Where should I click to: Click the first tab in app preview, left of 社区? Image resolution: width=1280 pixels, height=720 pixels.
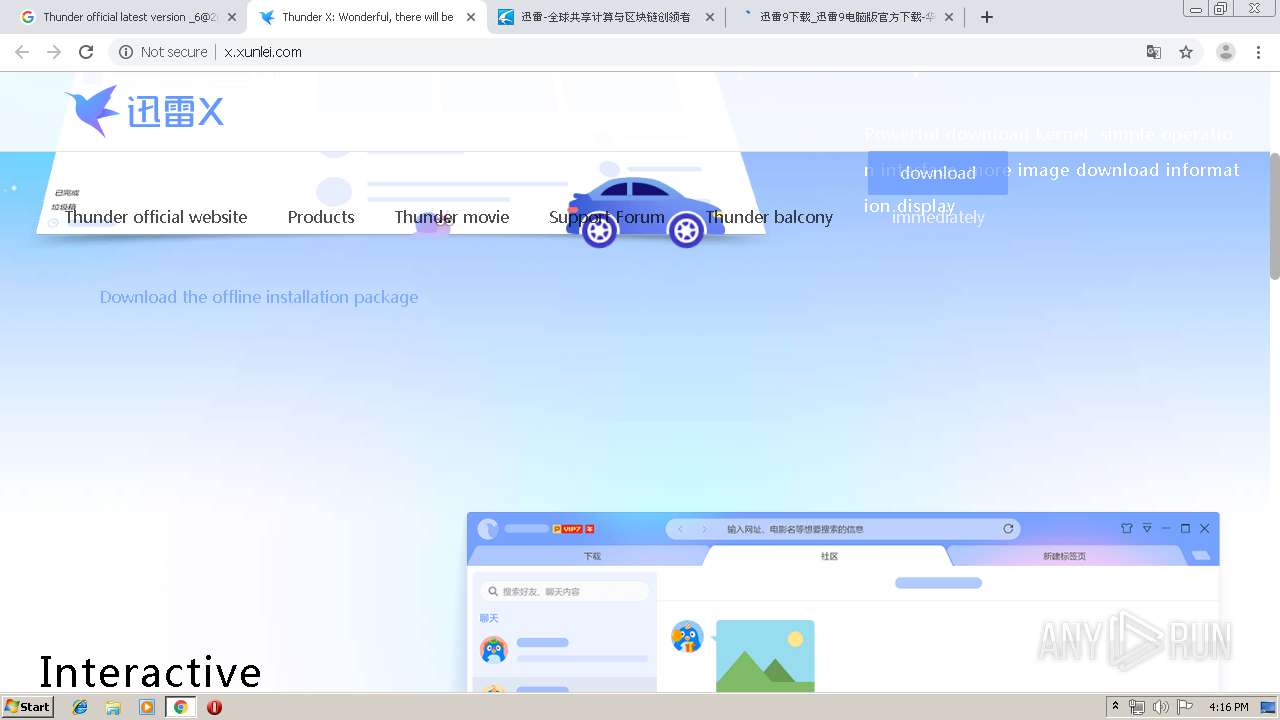(592, 556)
